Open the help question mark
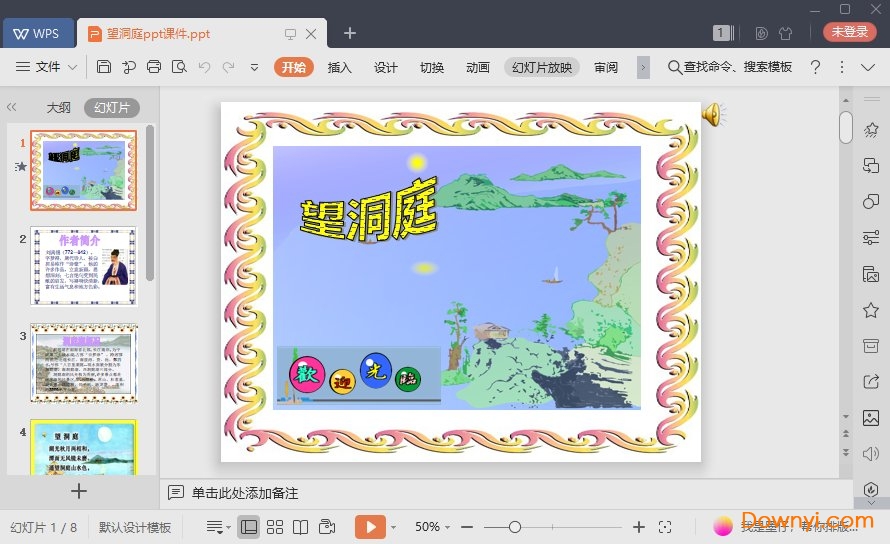Viewport: 890px width, 544px height. pyautogui.click(x=815, y=67)
